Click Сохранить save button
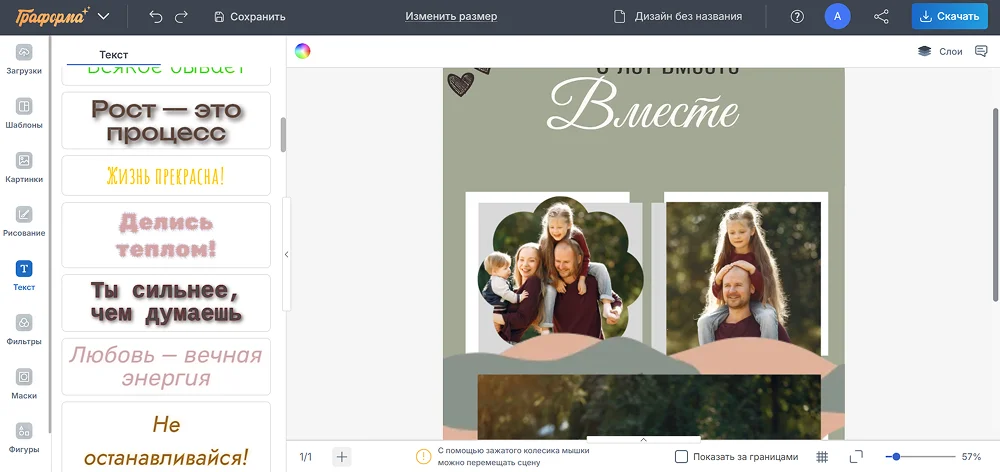The height and width of the screenshot is (472, 1000). 250,17
